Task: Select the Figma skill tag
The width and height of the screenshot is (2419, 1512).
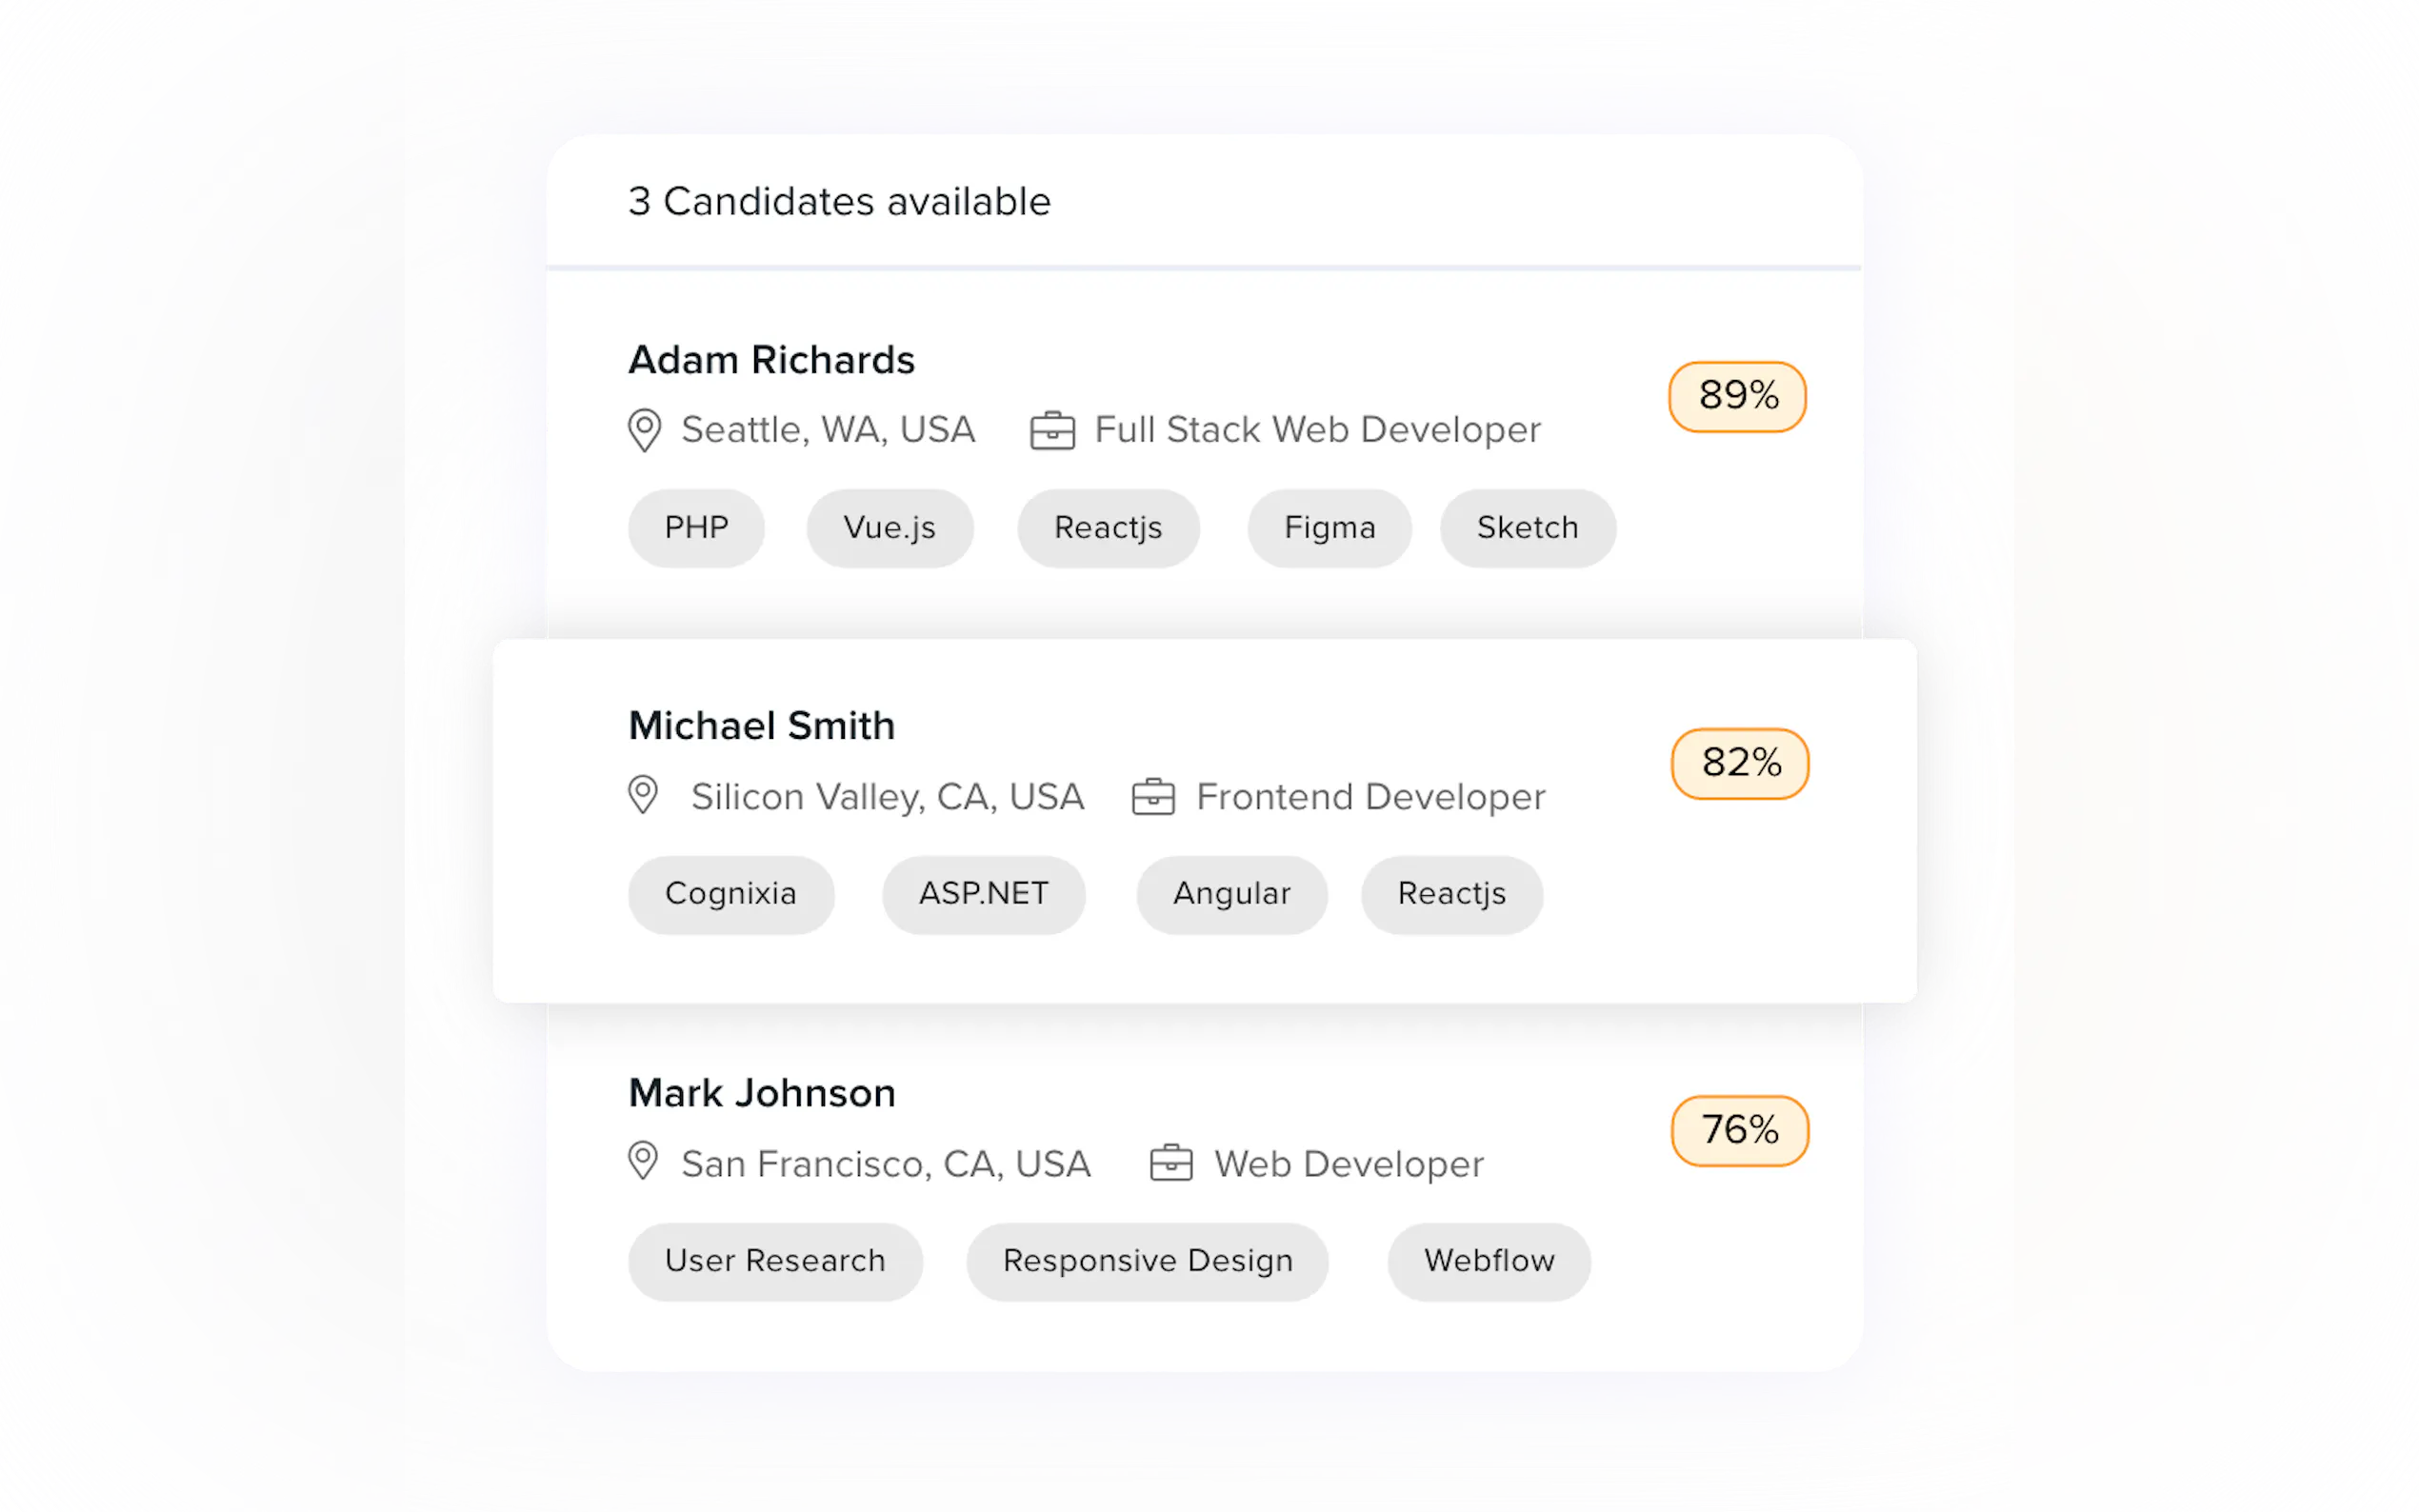Action: click(x=1329, y=528)
